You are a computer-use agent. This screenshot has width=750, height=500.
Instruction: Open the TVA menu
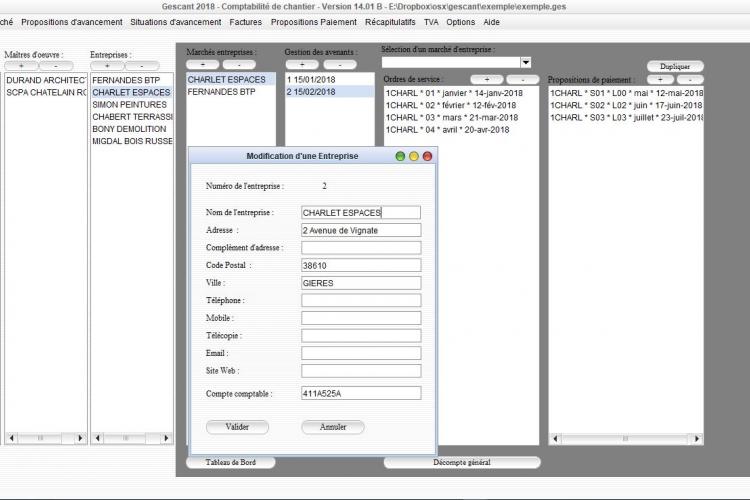pos(431,22)
